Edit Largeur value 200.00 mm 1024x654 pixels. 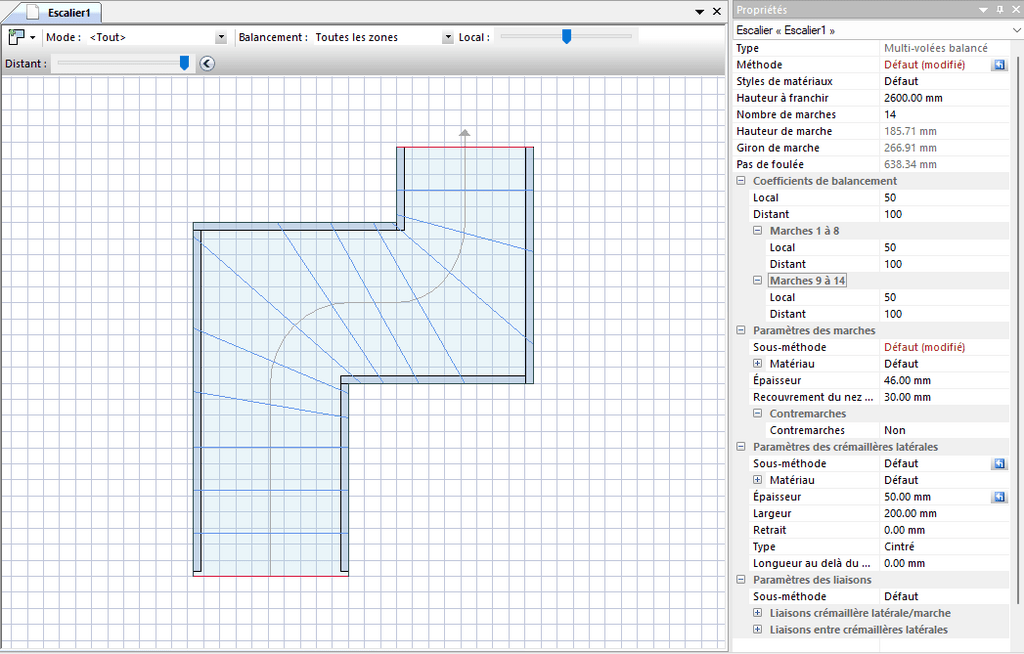pos(944,513)
